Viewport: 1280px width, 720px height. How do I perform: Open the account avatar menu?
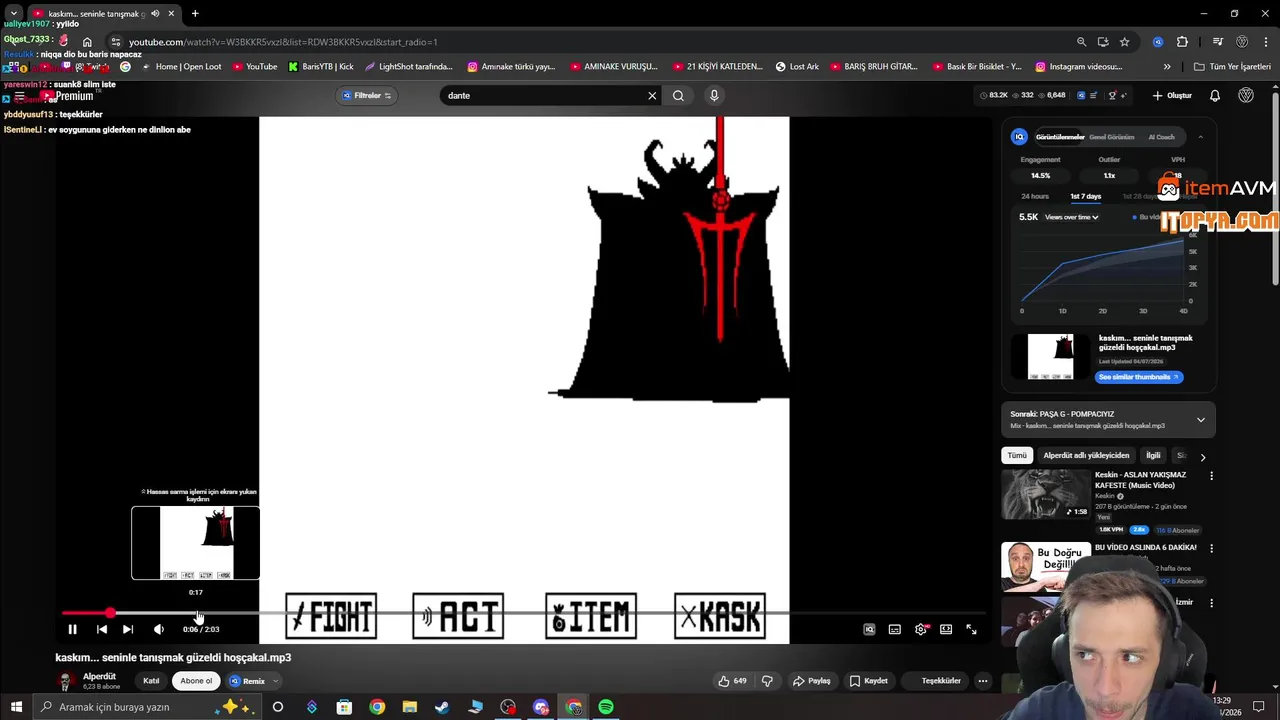1246,96
